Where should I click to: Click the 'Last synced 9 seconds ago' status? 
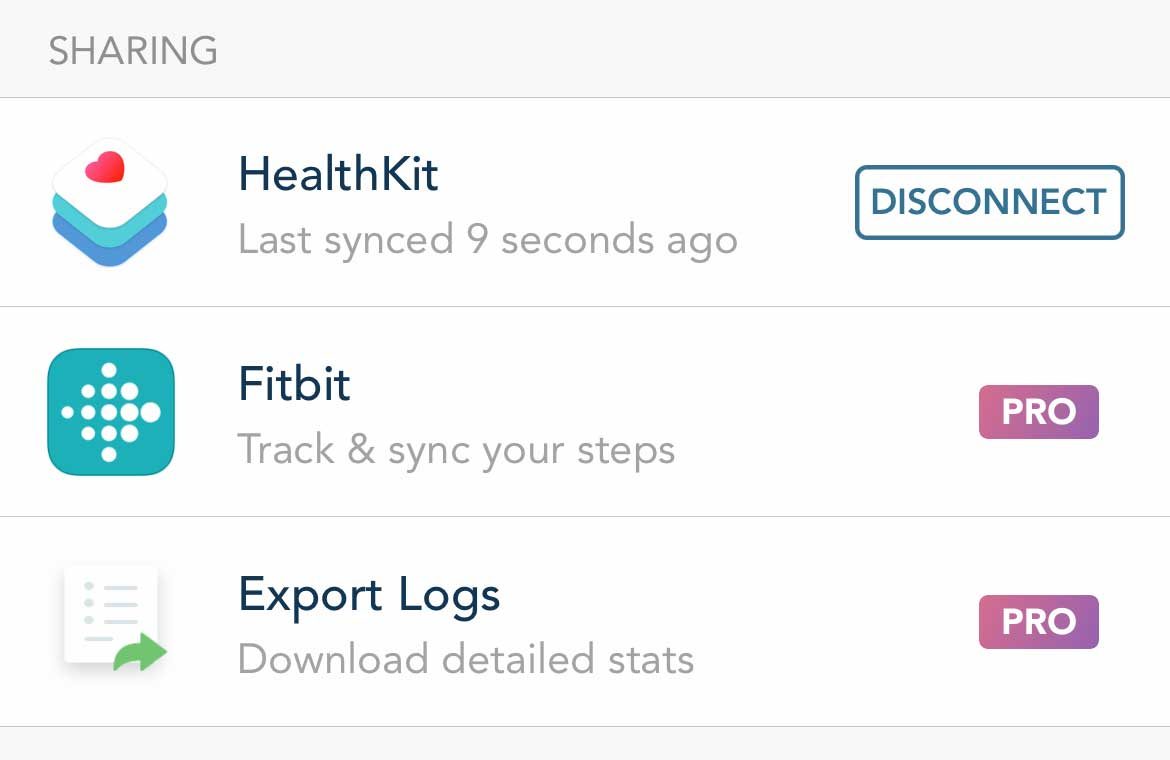click(x=487, y=239)
